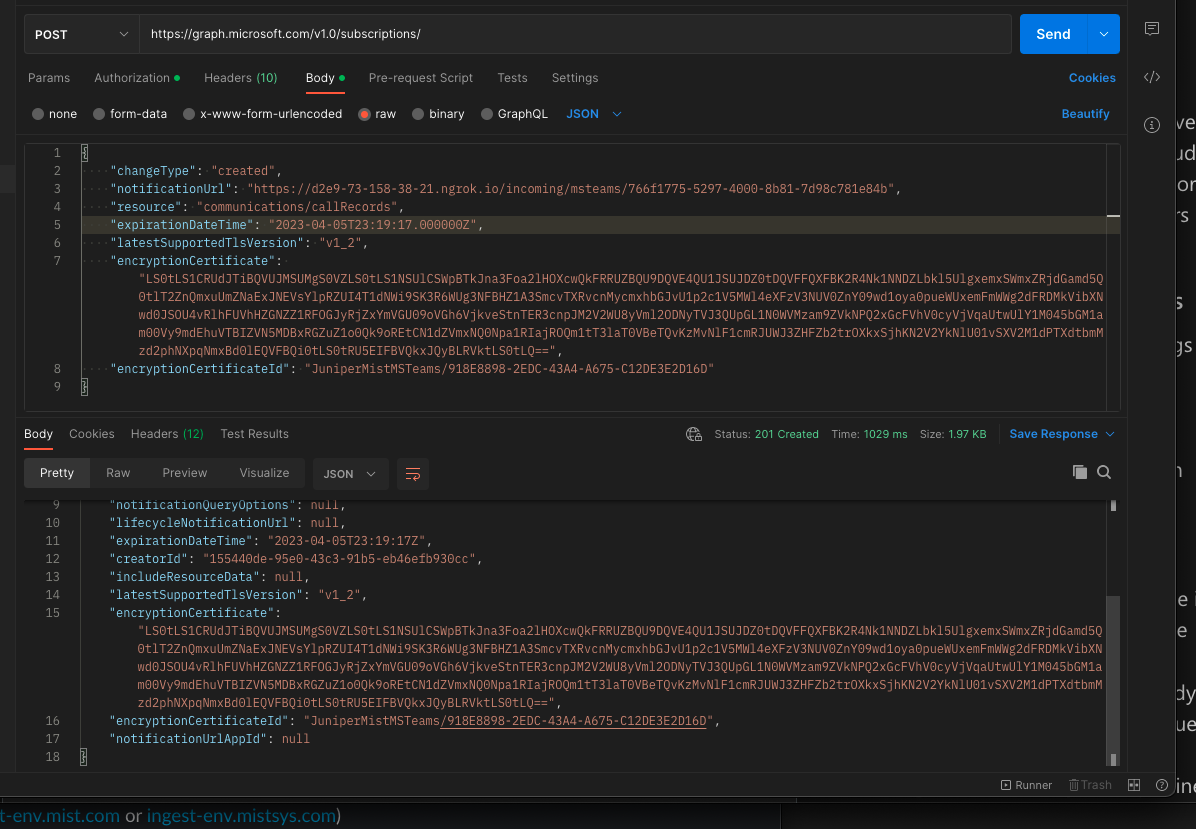Viewport: 1196px width, 829px height.
Task: Select the x-www-form-urlencoded body type
Action: coord(262,114)
